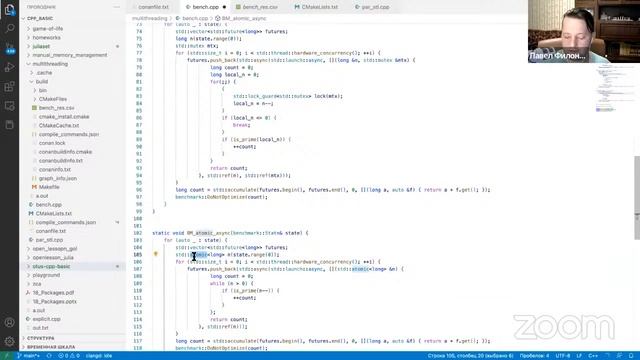Viewport: 640px width, 360px height.
Task: Click line number 102 in the gutter
Action: 138,233
